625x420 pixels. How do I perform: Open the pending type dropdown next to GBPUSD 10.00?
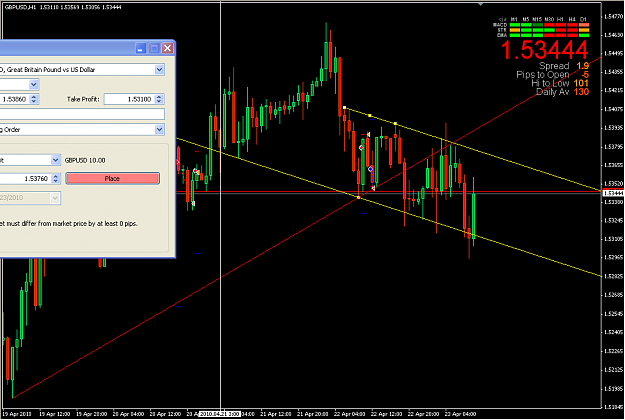pos(55,160)
